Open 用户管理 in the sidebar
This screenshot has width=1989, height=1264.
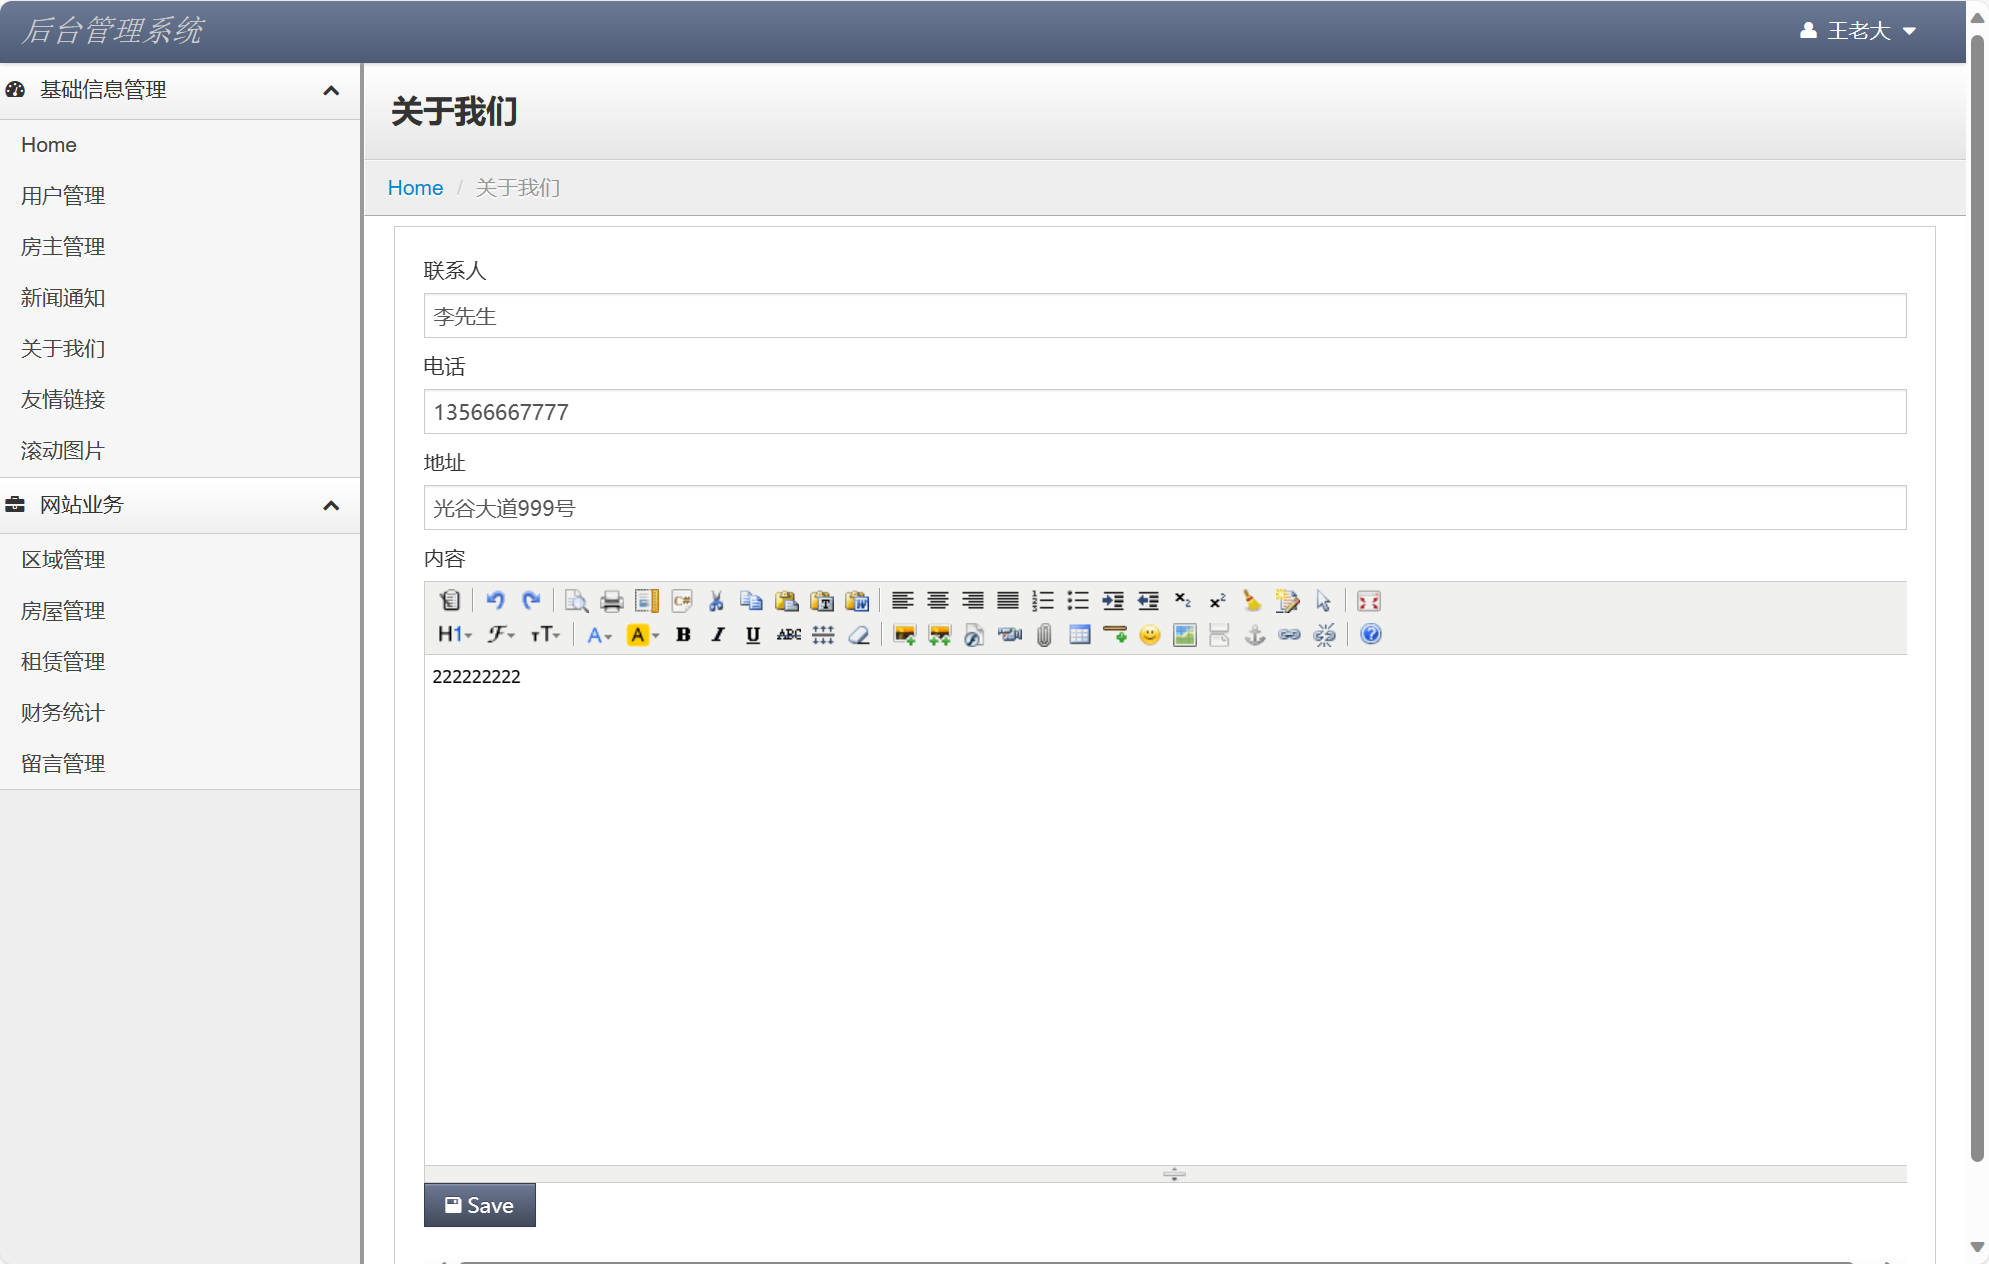click(x=63, y=196)
